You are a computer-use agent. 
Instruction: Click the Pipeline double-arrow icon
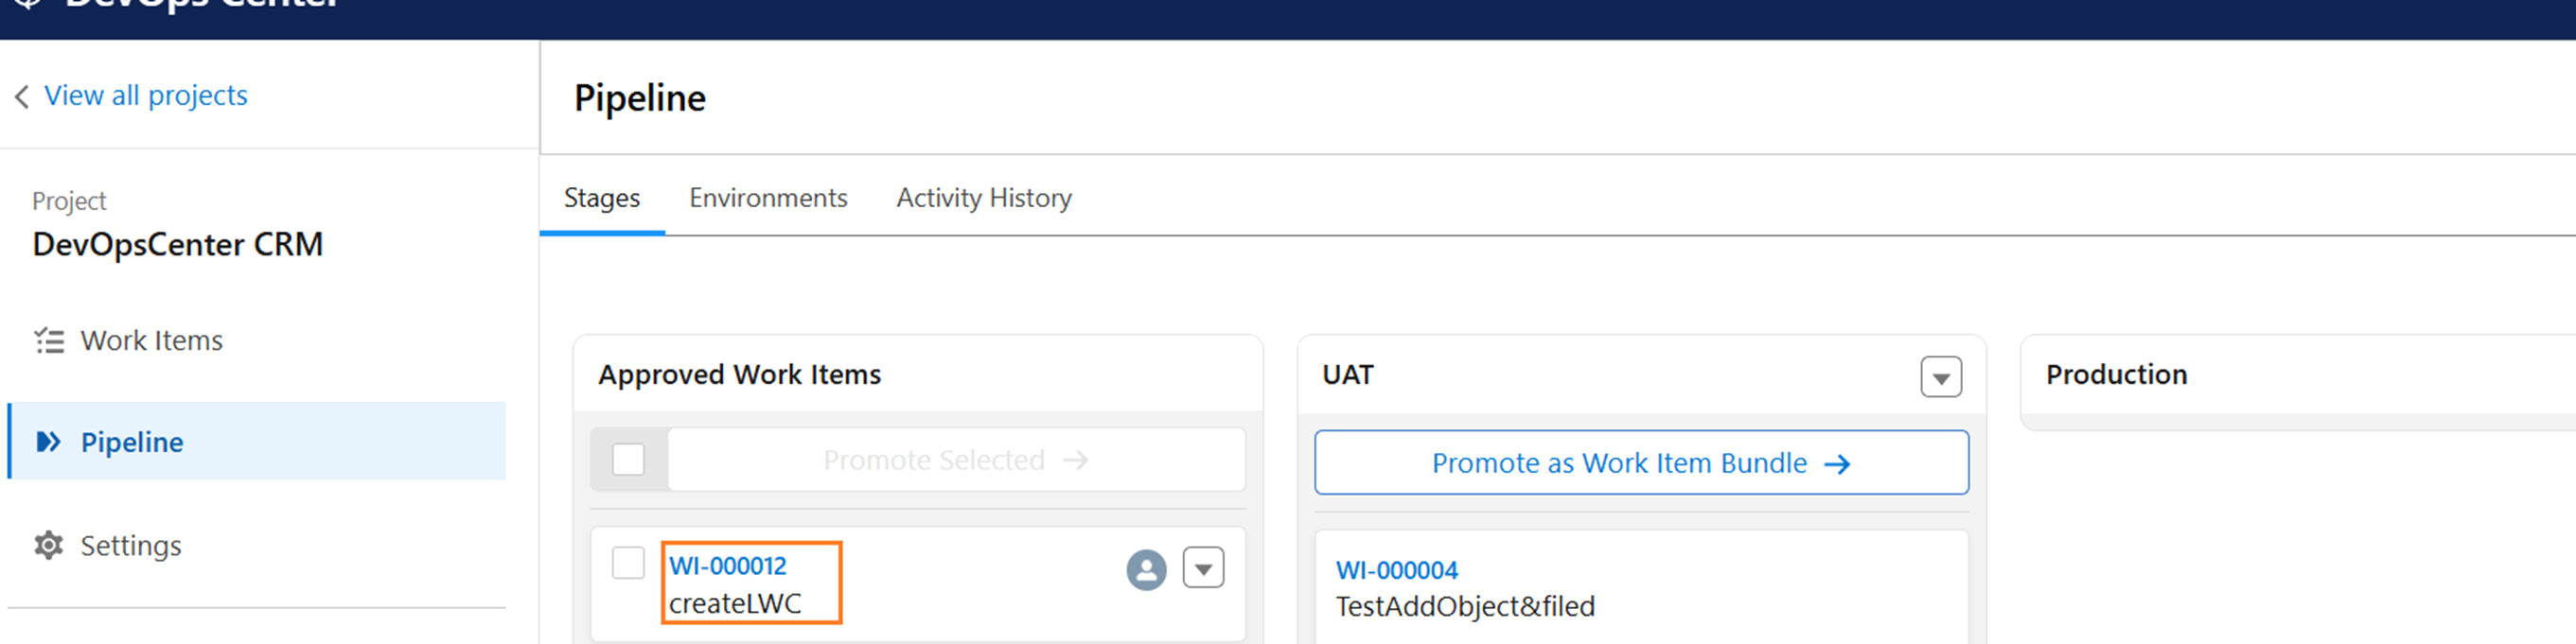[x=48, y=442]
